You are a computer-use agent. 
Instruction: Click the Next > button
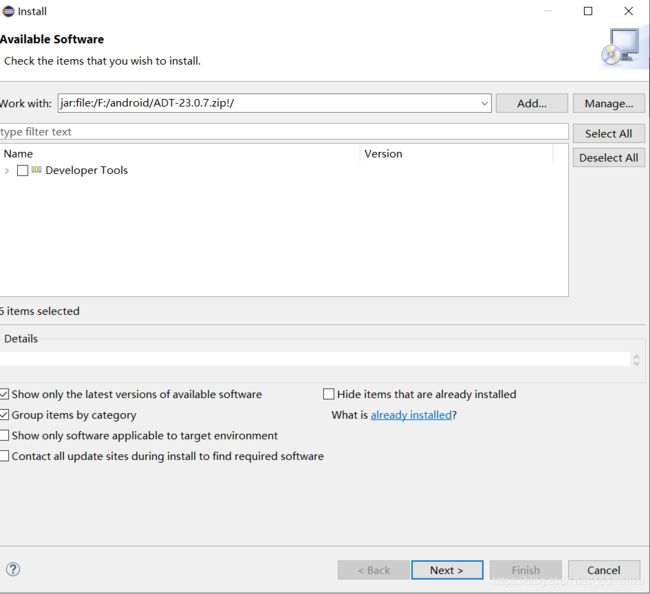coord(447,570)
